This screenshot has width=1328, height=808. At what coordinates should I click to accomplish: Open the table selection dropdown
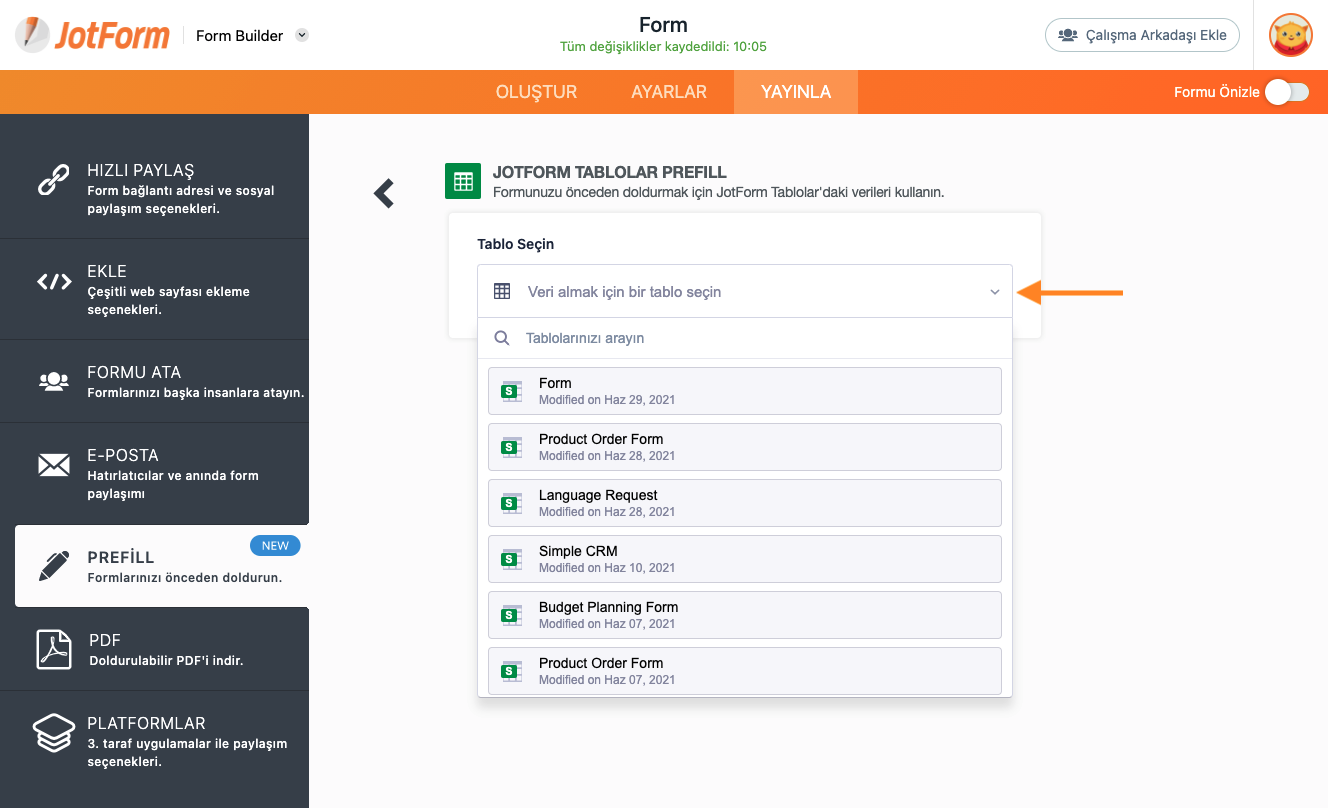coord(745,291)
